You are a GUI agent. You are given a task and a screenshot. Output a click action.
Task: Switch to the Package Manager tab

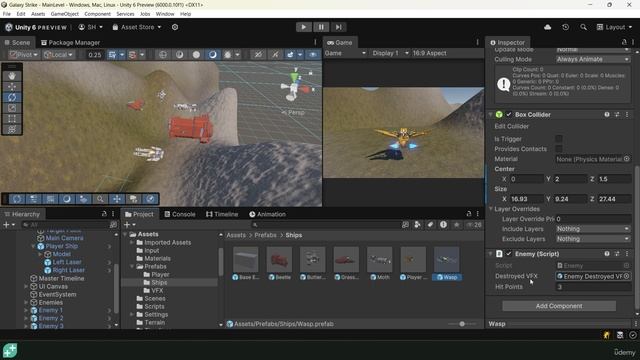point(70,42)
